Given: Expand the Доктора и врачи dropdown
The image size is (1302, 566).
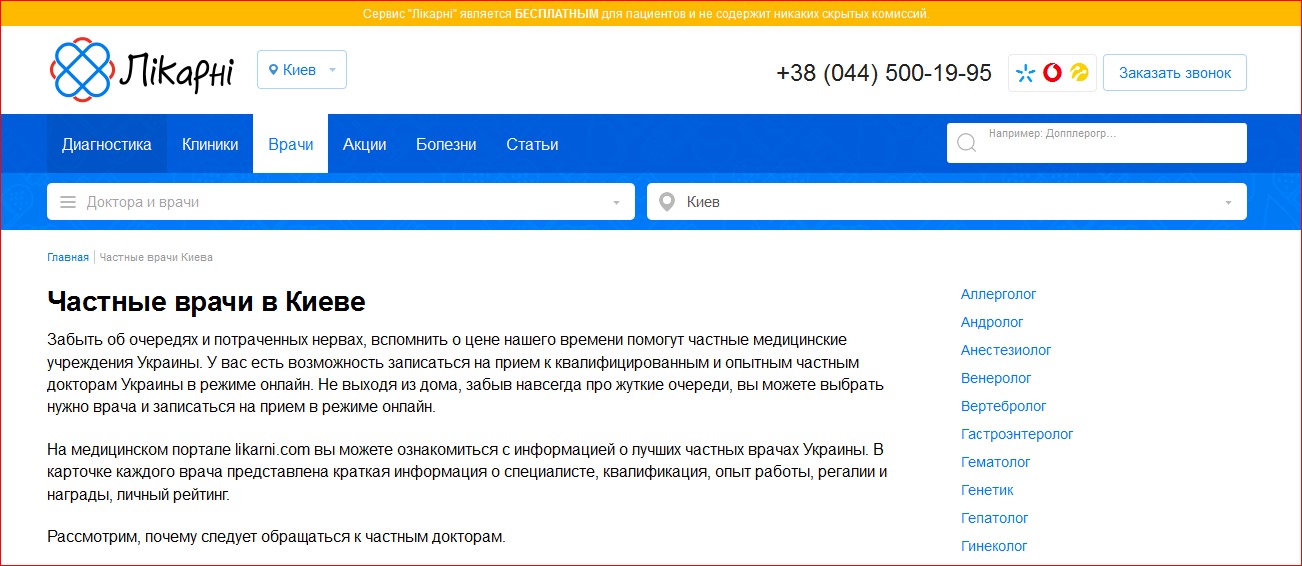Looking at the screenshot, I should coord(616,203).
